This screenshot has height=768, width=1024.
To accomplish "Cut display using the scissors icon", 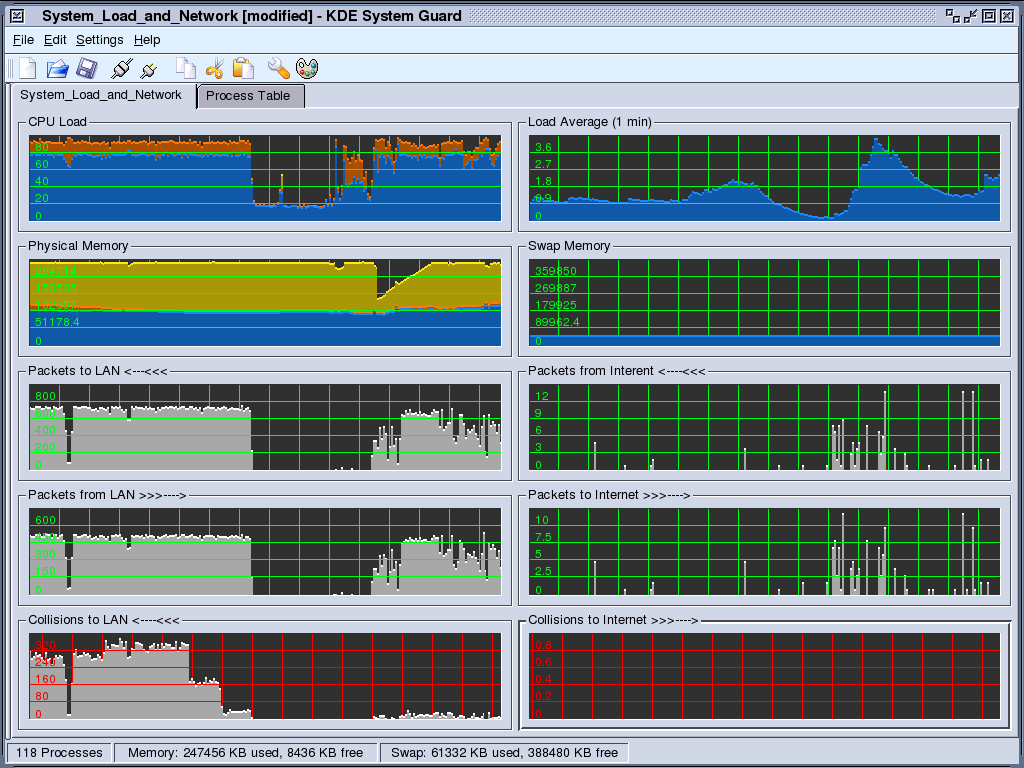I will point(214,68).
